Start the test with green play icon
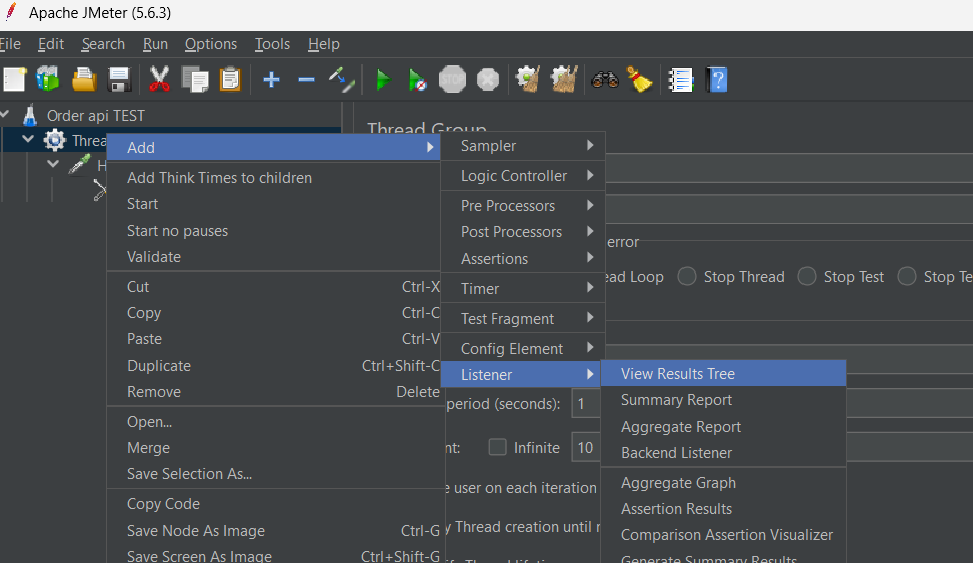This screenshot has height=563, width=973. tap(383, 80)
